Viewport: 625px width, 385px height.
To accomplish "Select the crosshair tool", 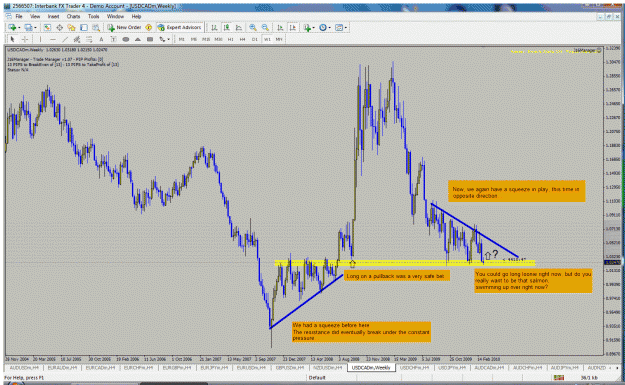I will point(25,39).
